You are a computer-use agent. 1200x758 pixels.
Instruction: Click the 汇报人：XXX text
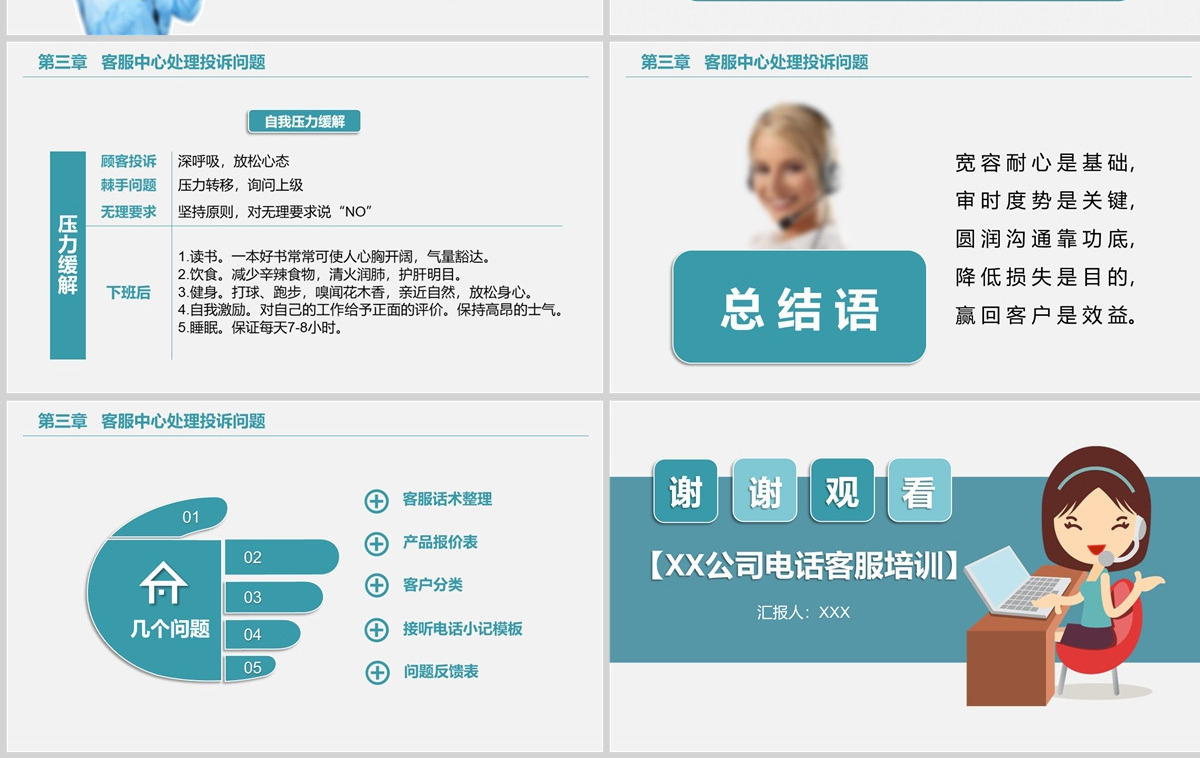pyautogui.click(x=803, y=612)
